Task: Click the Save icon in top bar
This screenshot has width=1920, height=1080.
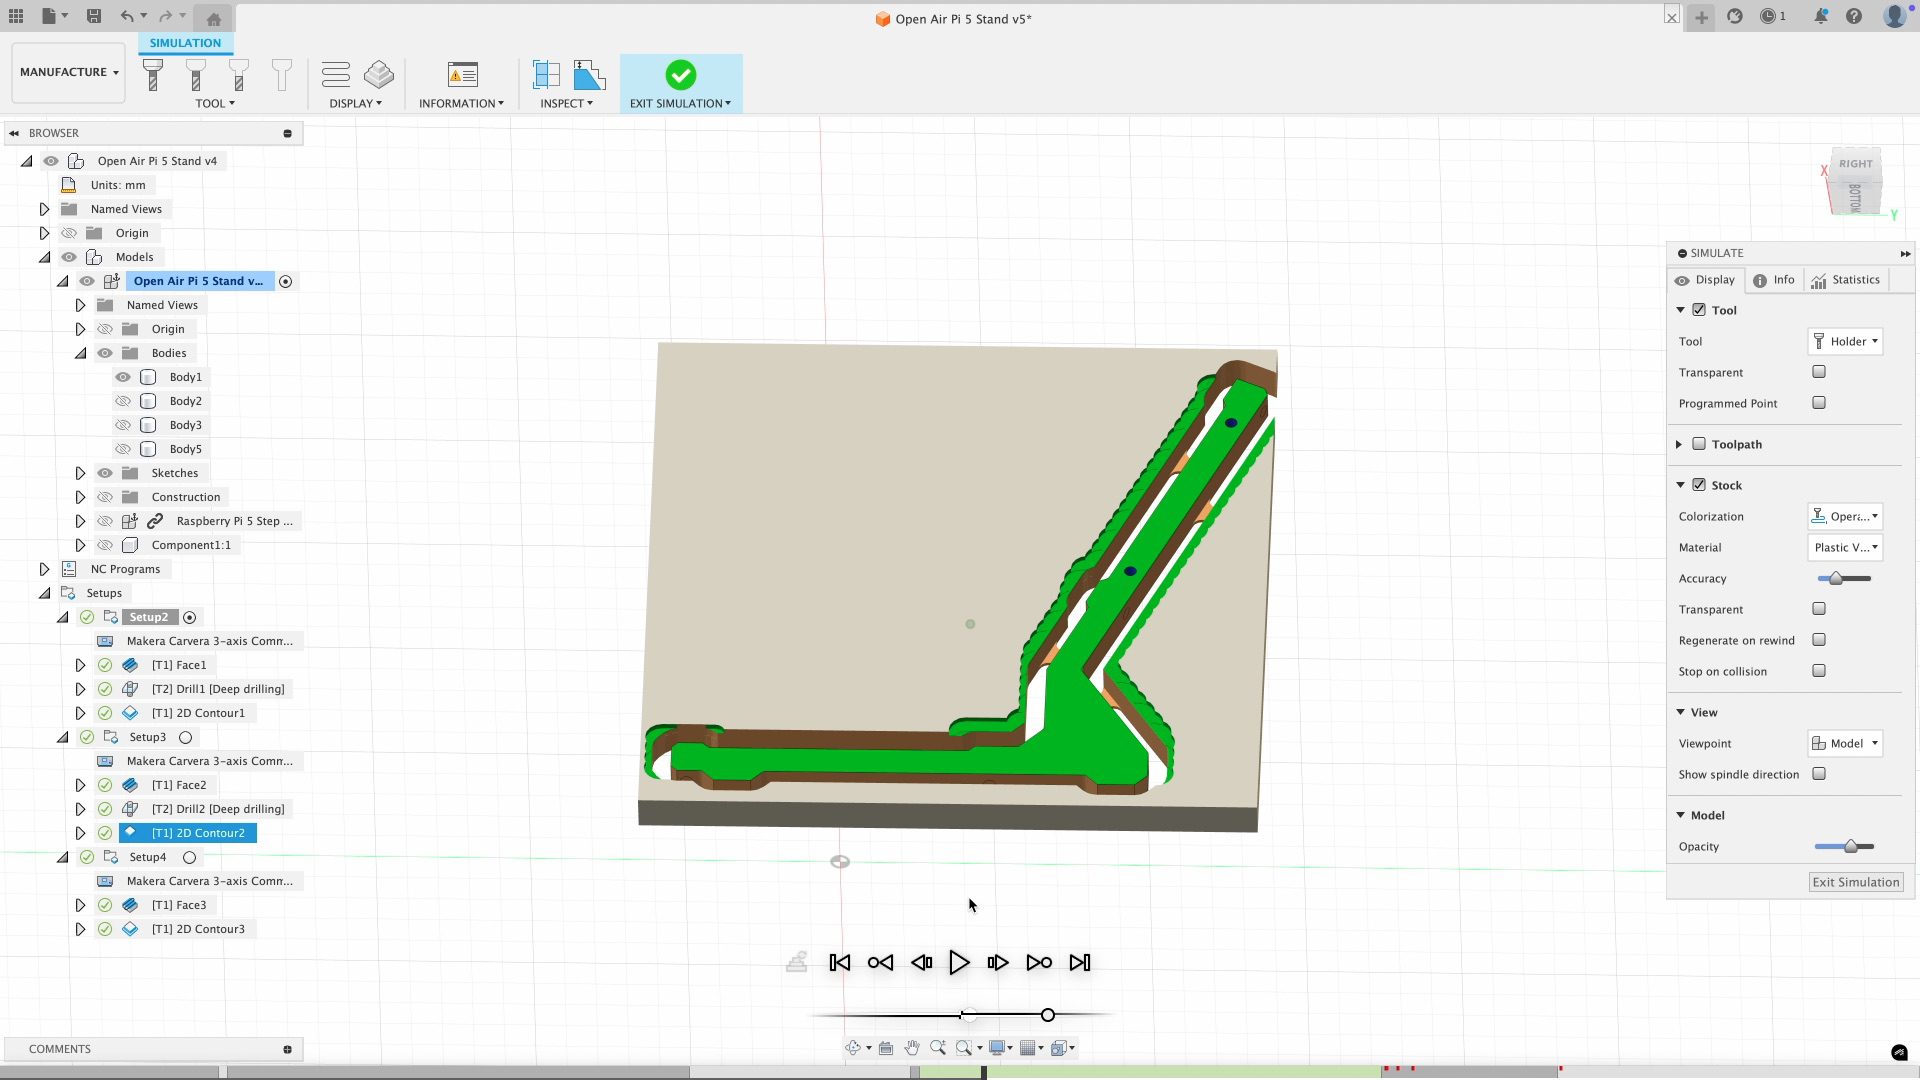Action: 93,16
